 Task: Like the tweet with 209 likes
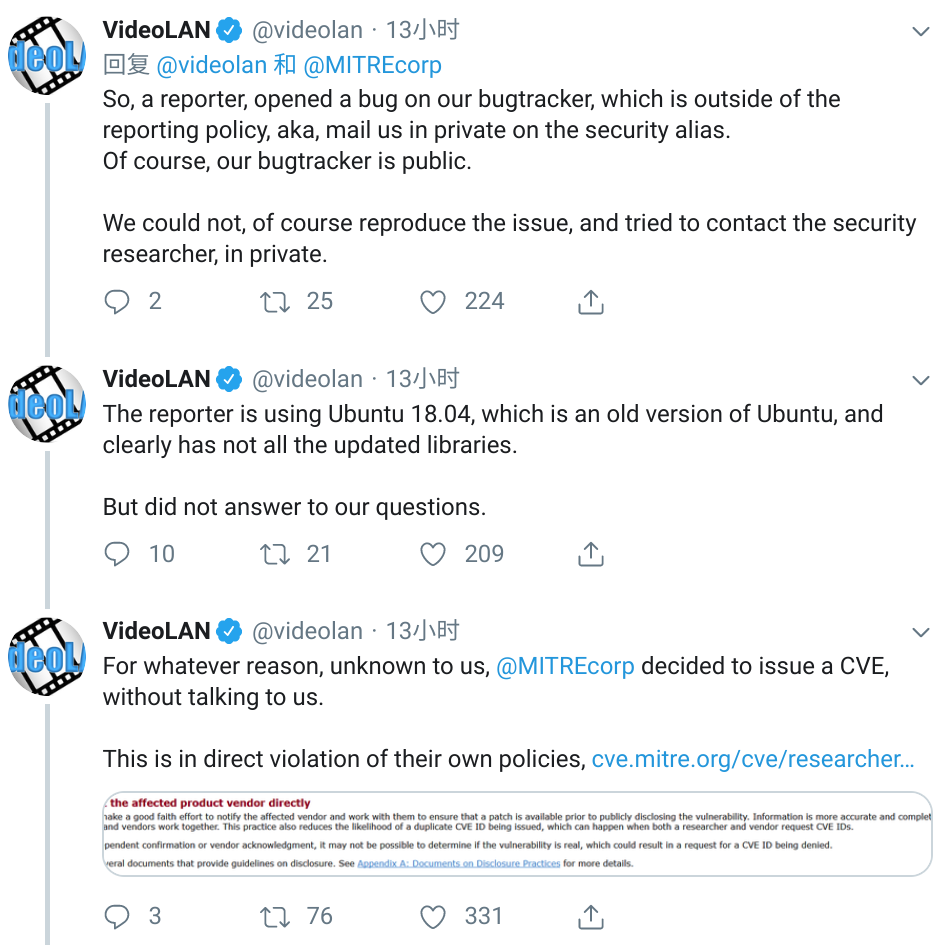433,554
